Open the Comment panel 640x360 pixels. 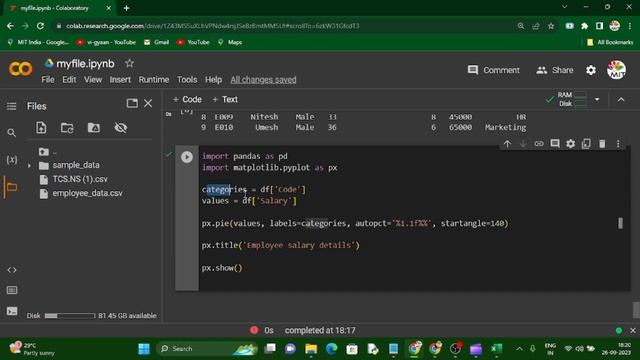click(493, 70)
